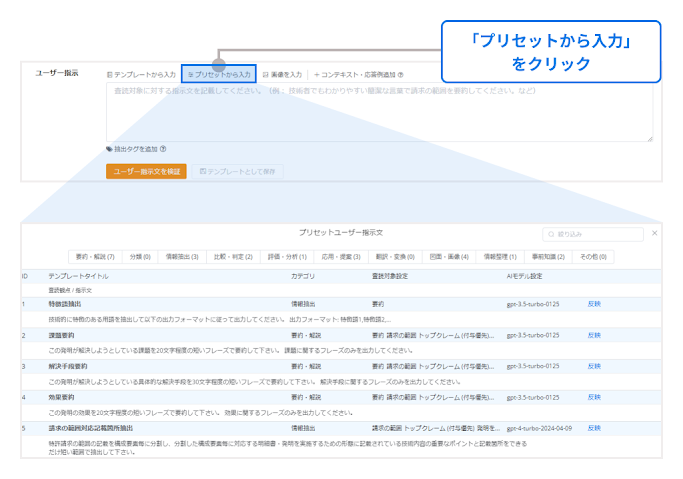Select the その他 (0) category tab

tap(595, 256)
